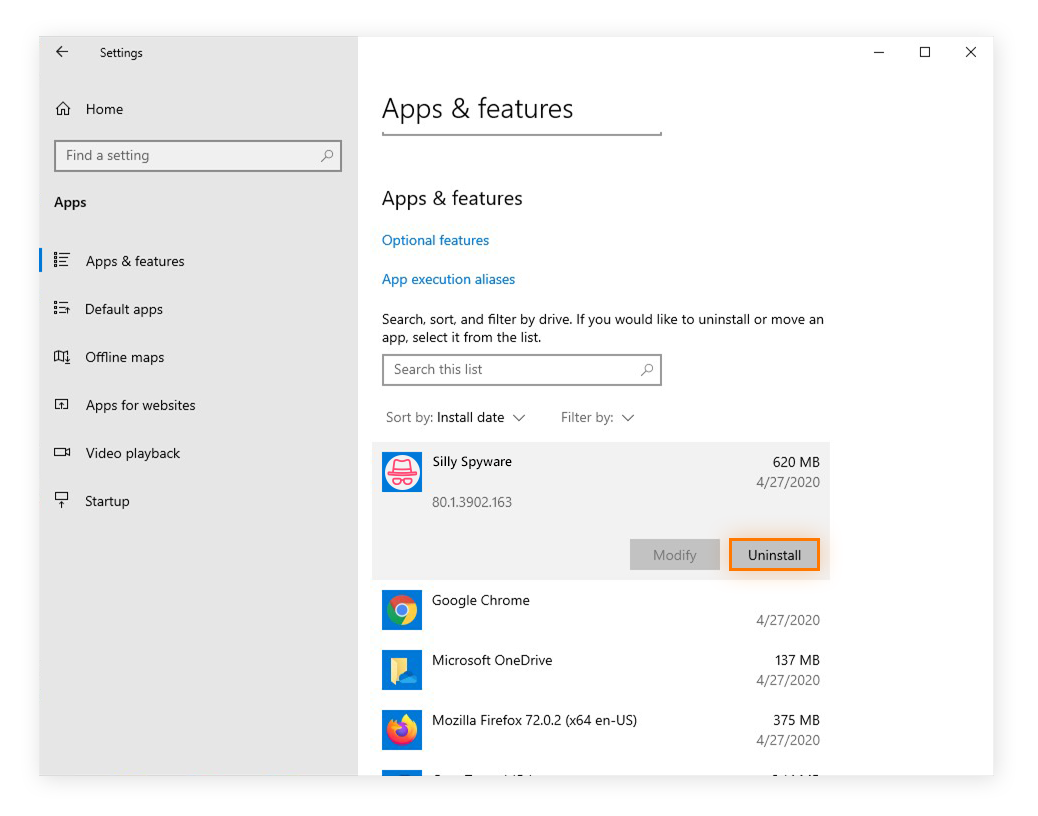Open the Filter by dropdown
The height and width of the screenshot is (816, 1038).
tap(597, 417)
